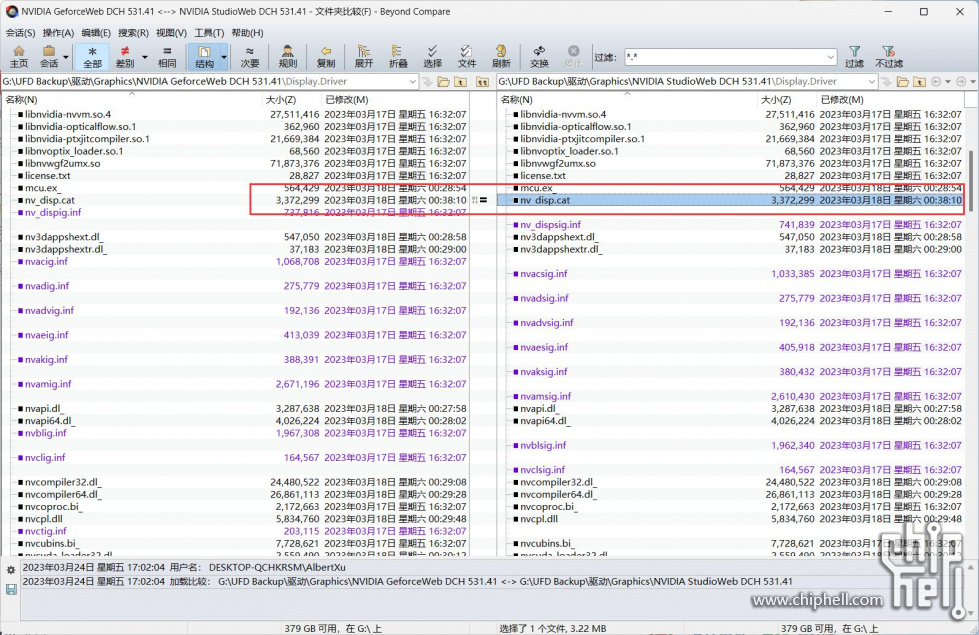This screenshot has width=979, height=635.
Task: Open the 视图(V) menu
Action: point(171,33)
